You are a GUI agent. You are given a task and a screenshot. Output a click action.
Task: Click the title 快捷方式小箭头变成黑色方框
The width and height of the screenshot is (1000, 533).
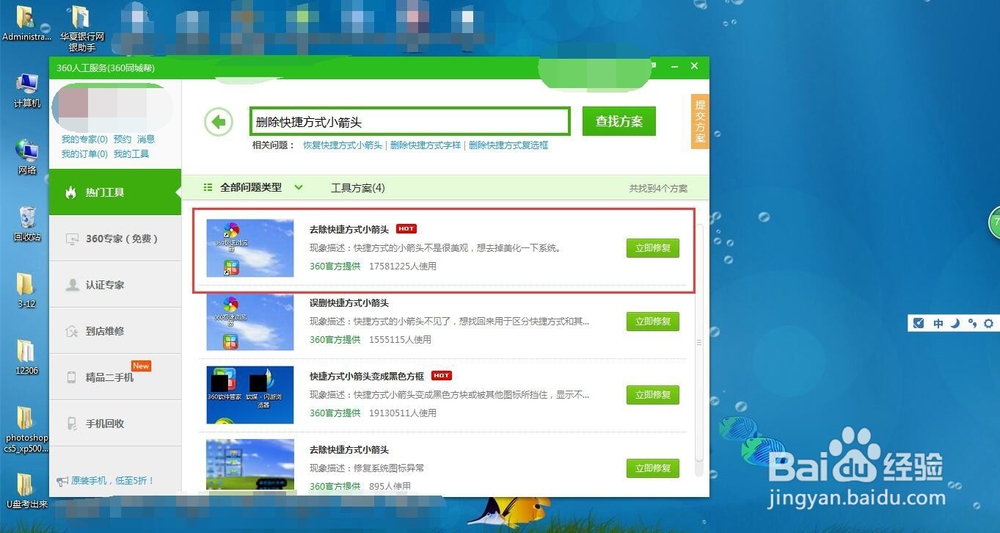pyautogui.click(x=366, y=376)
